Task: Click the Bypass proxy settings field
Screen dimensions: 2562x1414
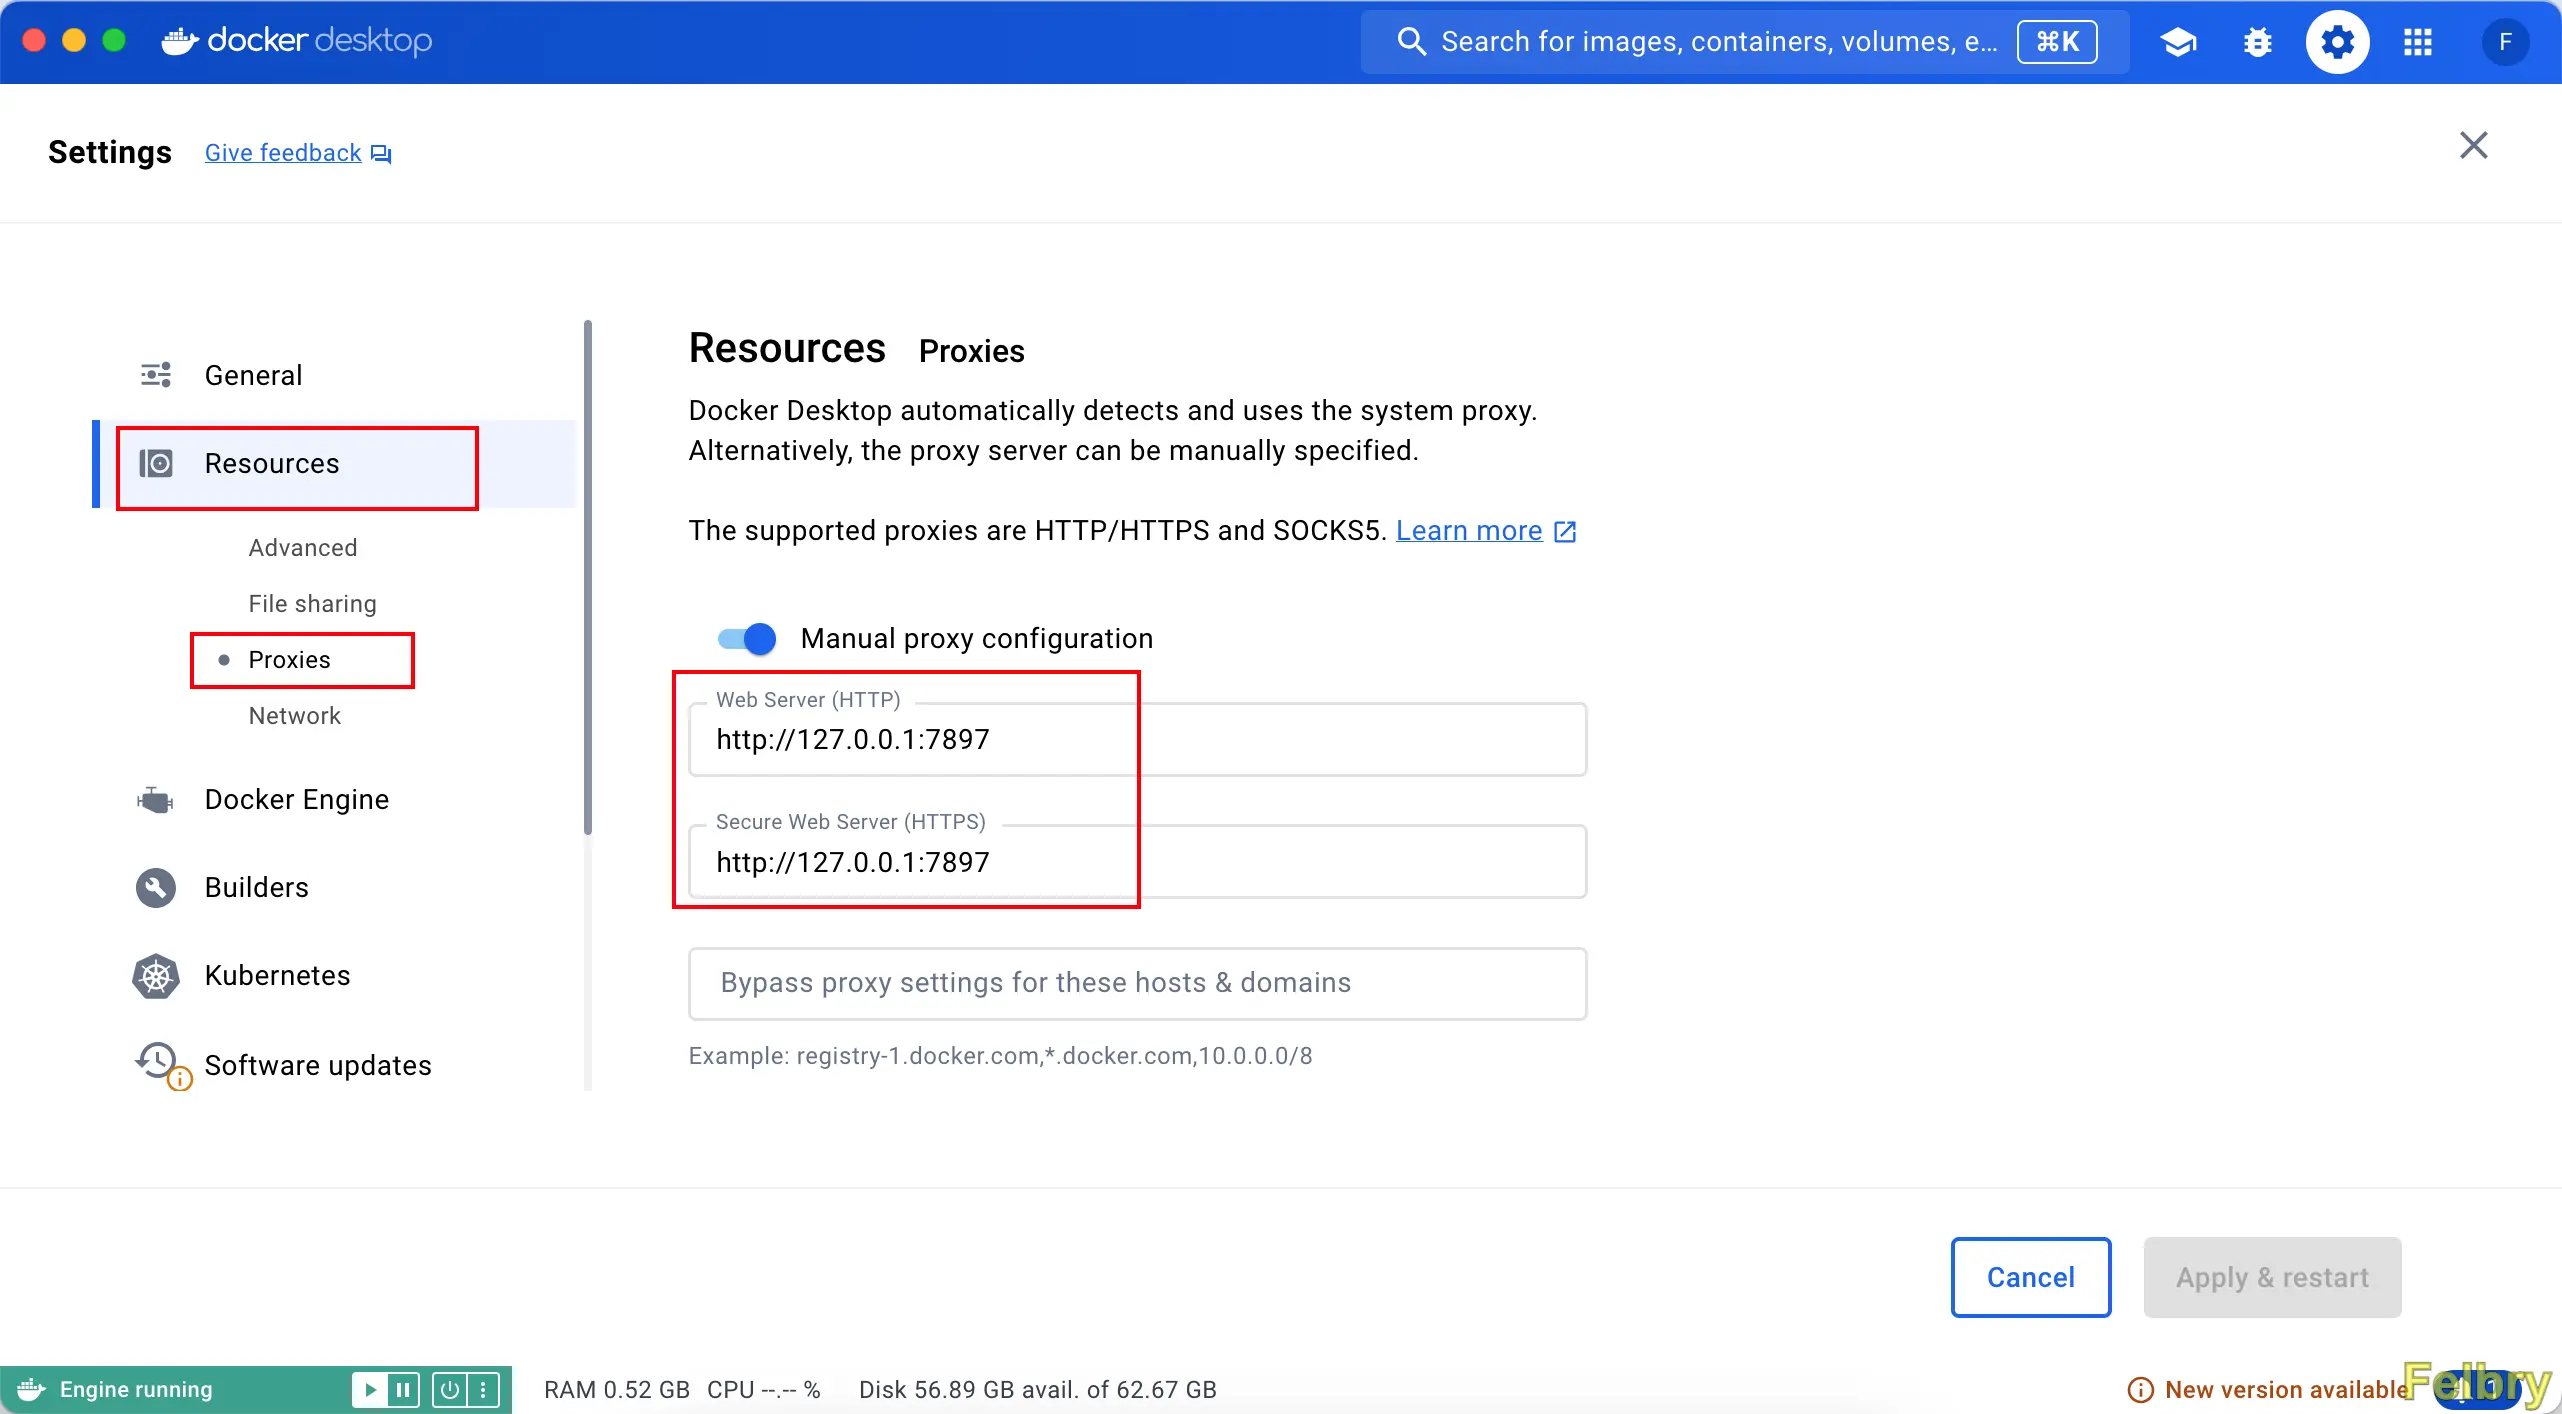Action: coord(1138,984)
